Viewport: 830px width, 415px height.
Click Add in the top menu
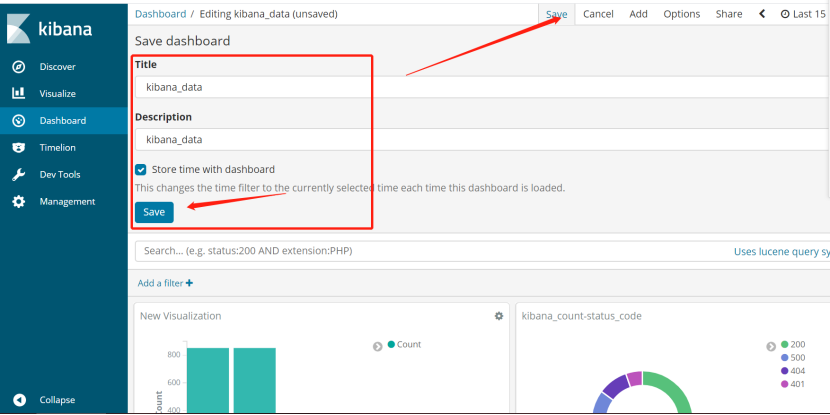[638, 14]
